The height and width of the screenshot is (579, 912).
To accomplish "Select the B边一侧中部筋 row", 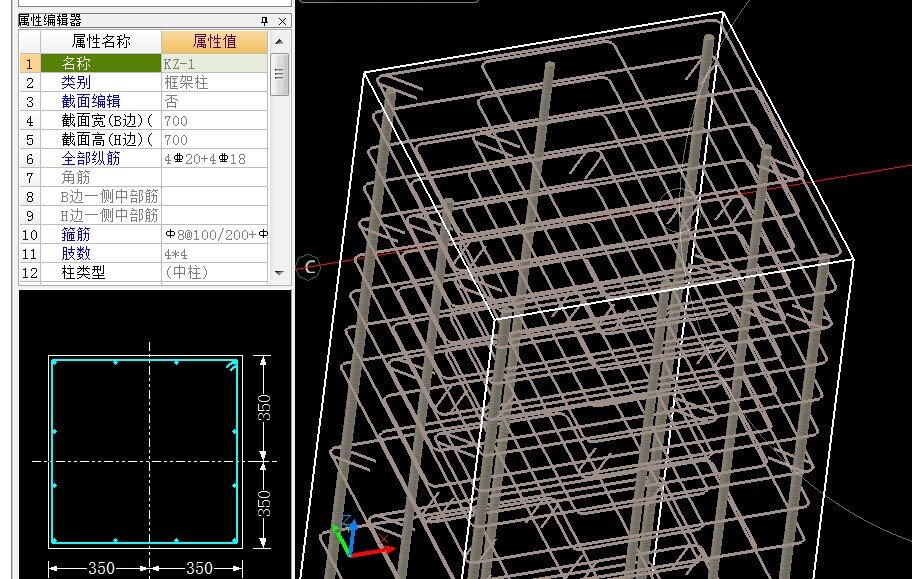I will (x=101, y=197).
